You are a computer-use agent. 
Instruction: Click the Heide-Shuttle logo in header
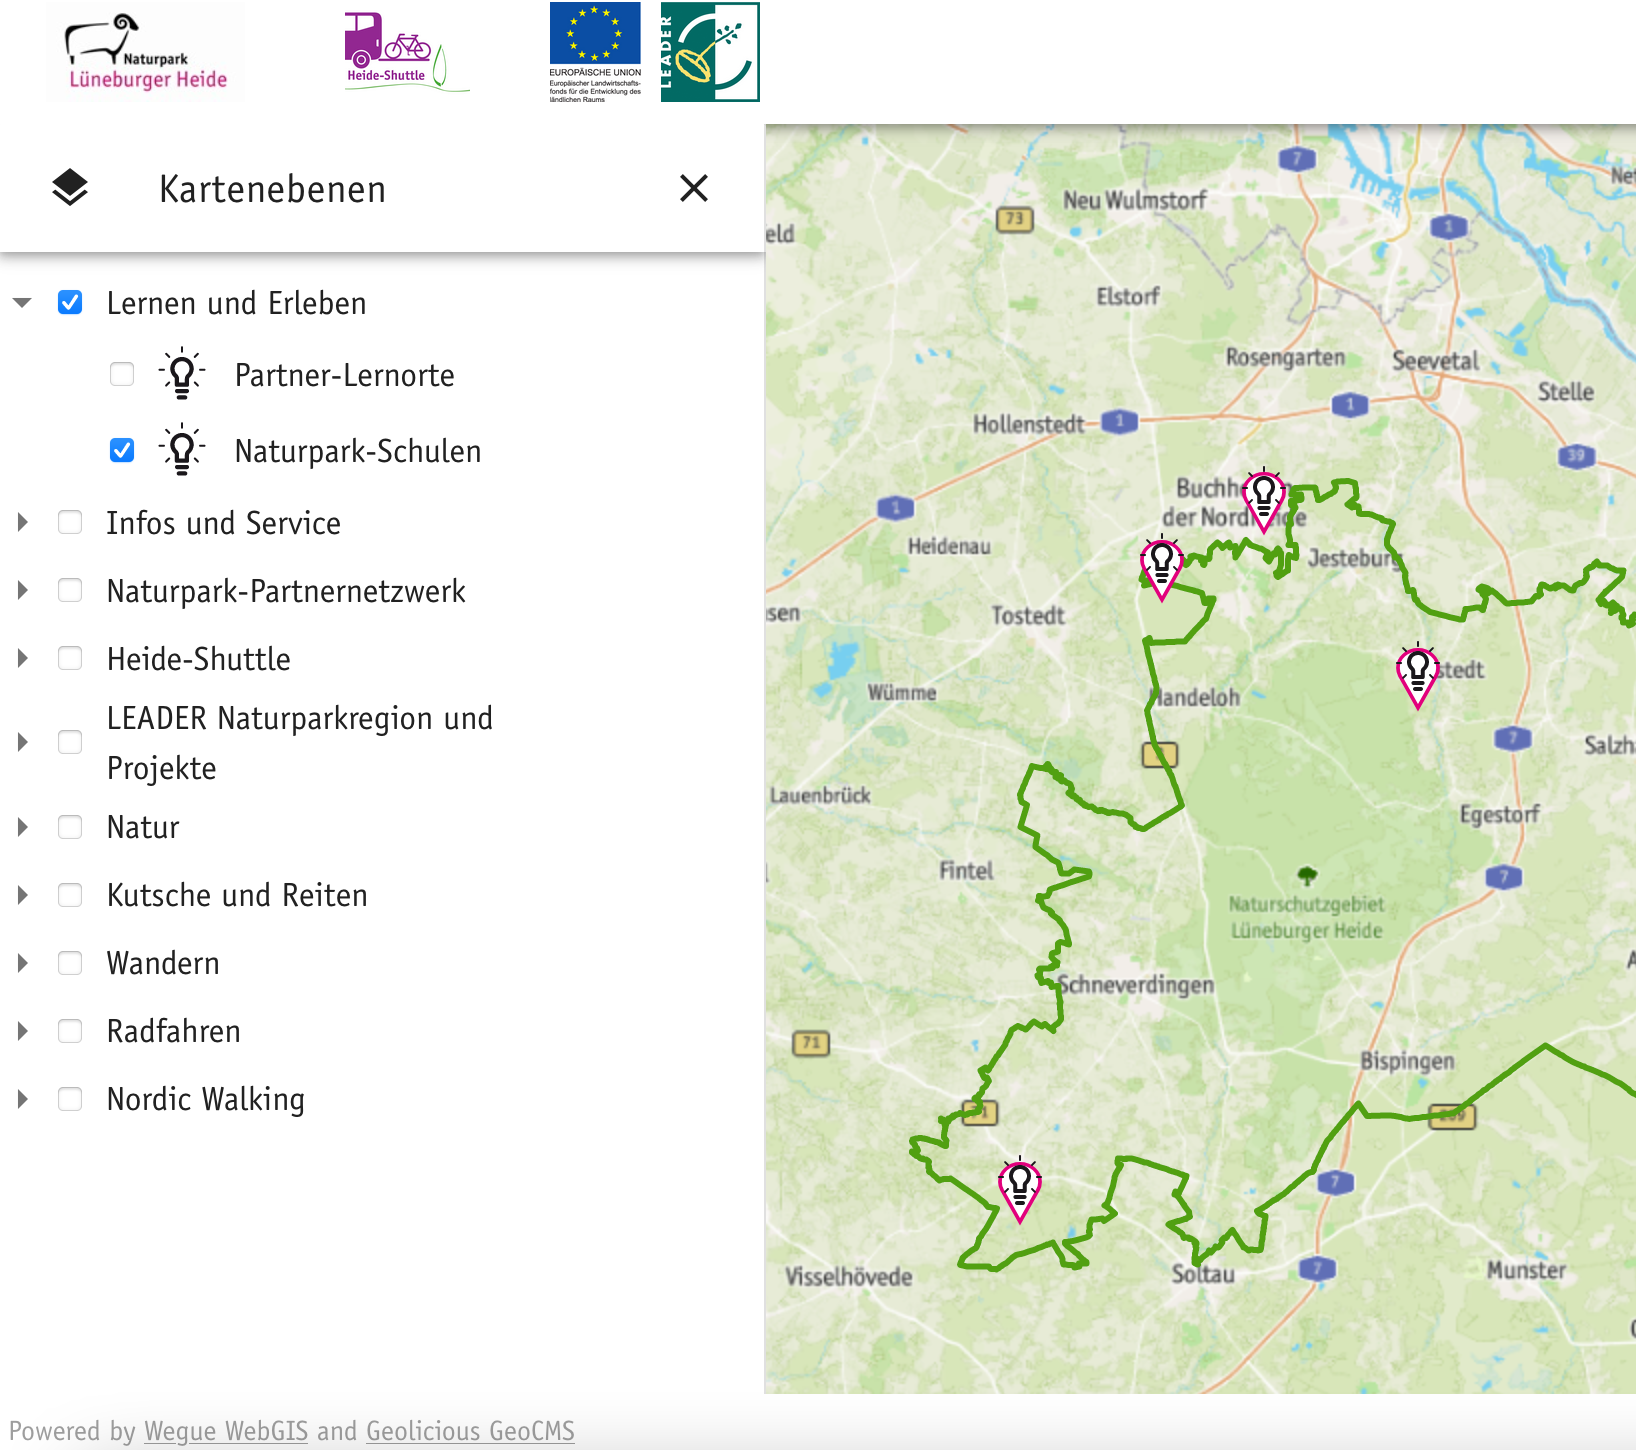point(405,53)
